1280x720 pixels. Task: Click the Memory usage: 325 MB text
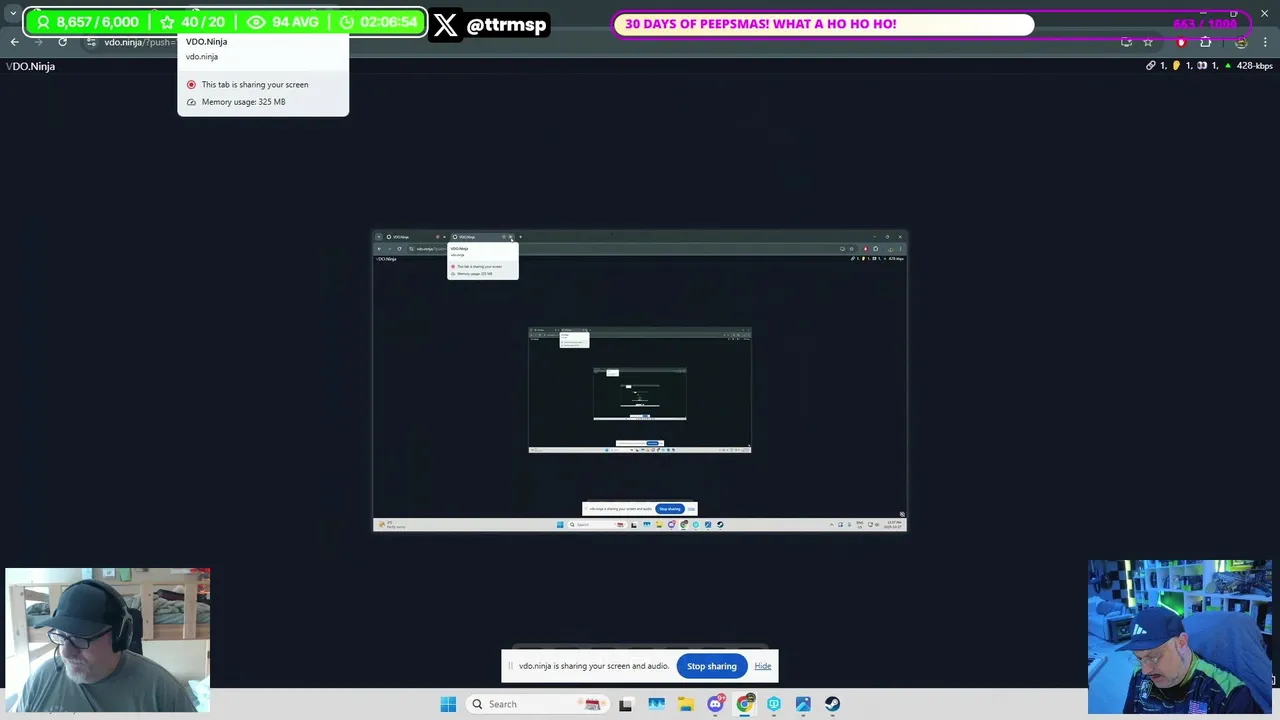[243, 102]
